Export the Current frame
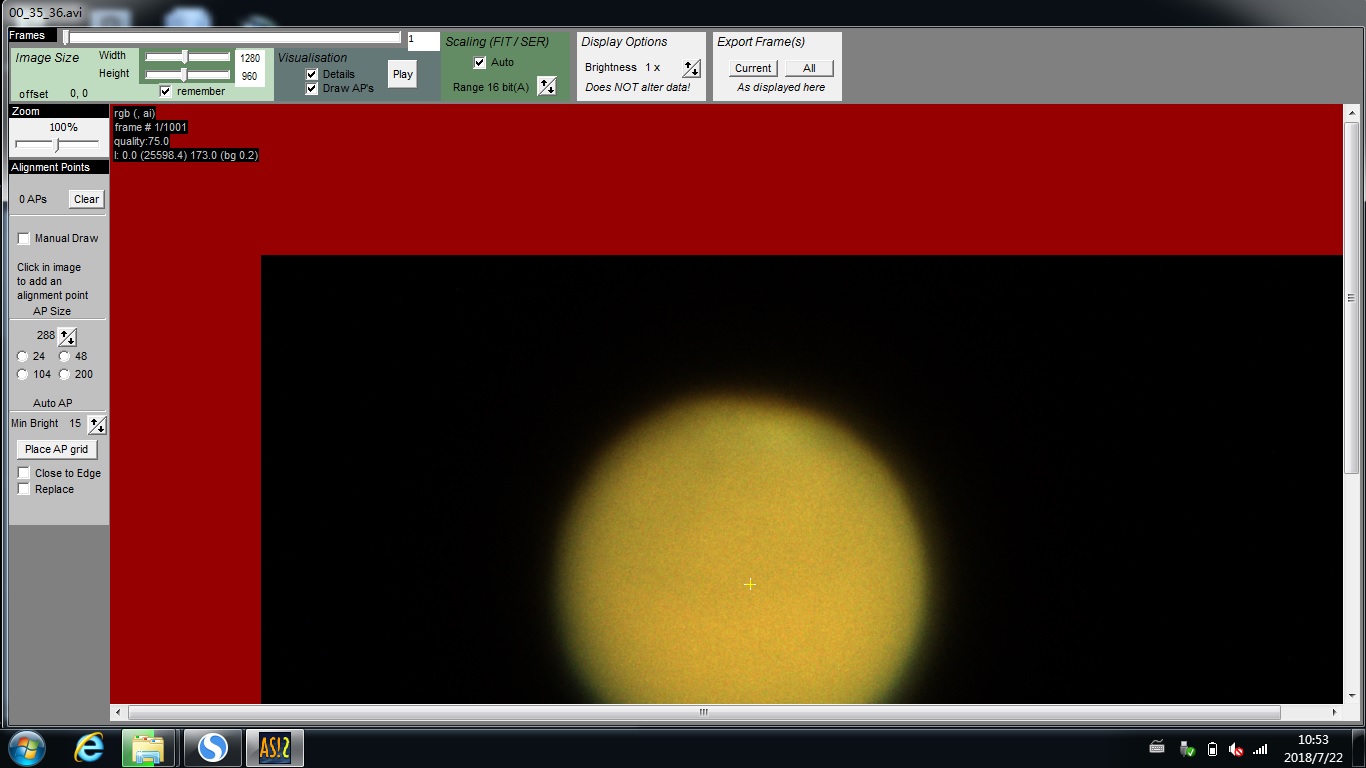Image resolution: width=1366 pixels, height=768 pixels. click(x=752, y=68)
